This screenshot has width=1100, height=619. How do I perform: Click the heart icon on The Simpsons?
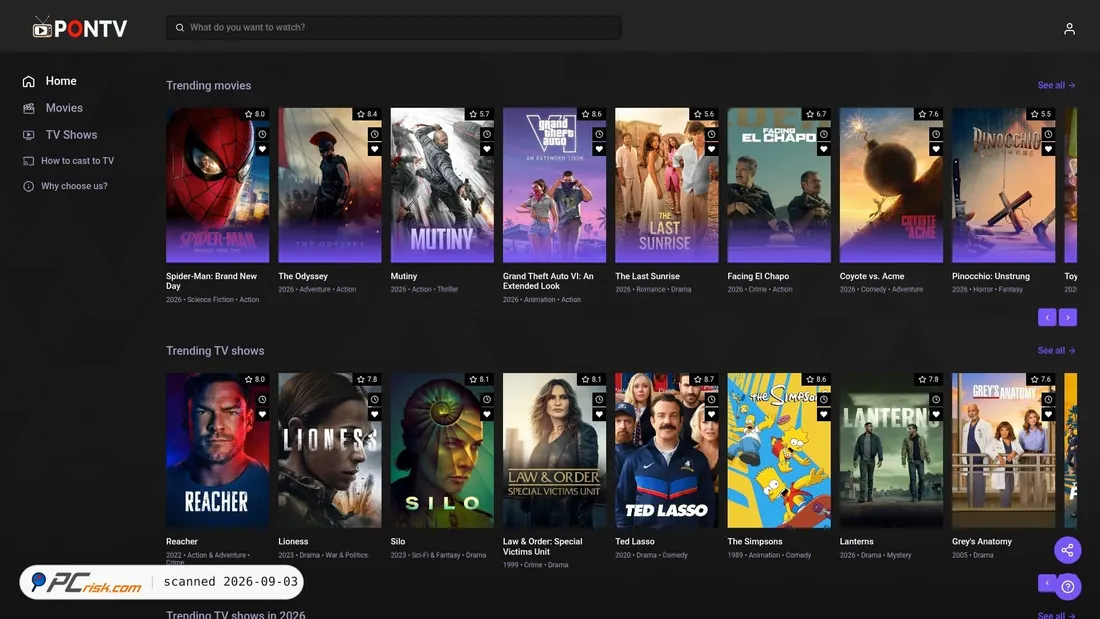(824, 414)
